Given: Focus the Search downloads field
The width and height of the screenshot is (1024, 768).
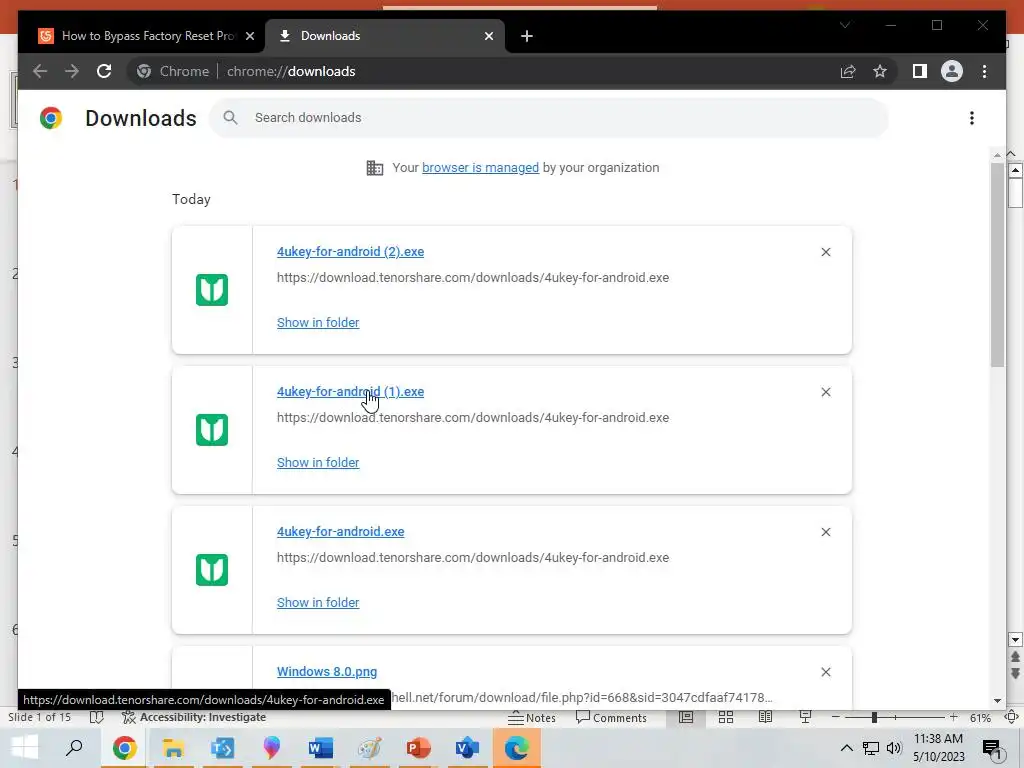Looking at the screenshot, I should pos(549,118).
